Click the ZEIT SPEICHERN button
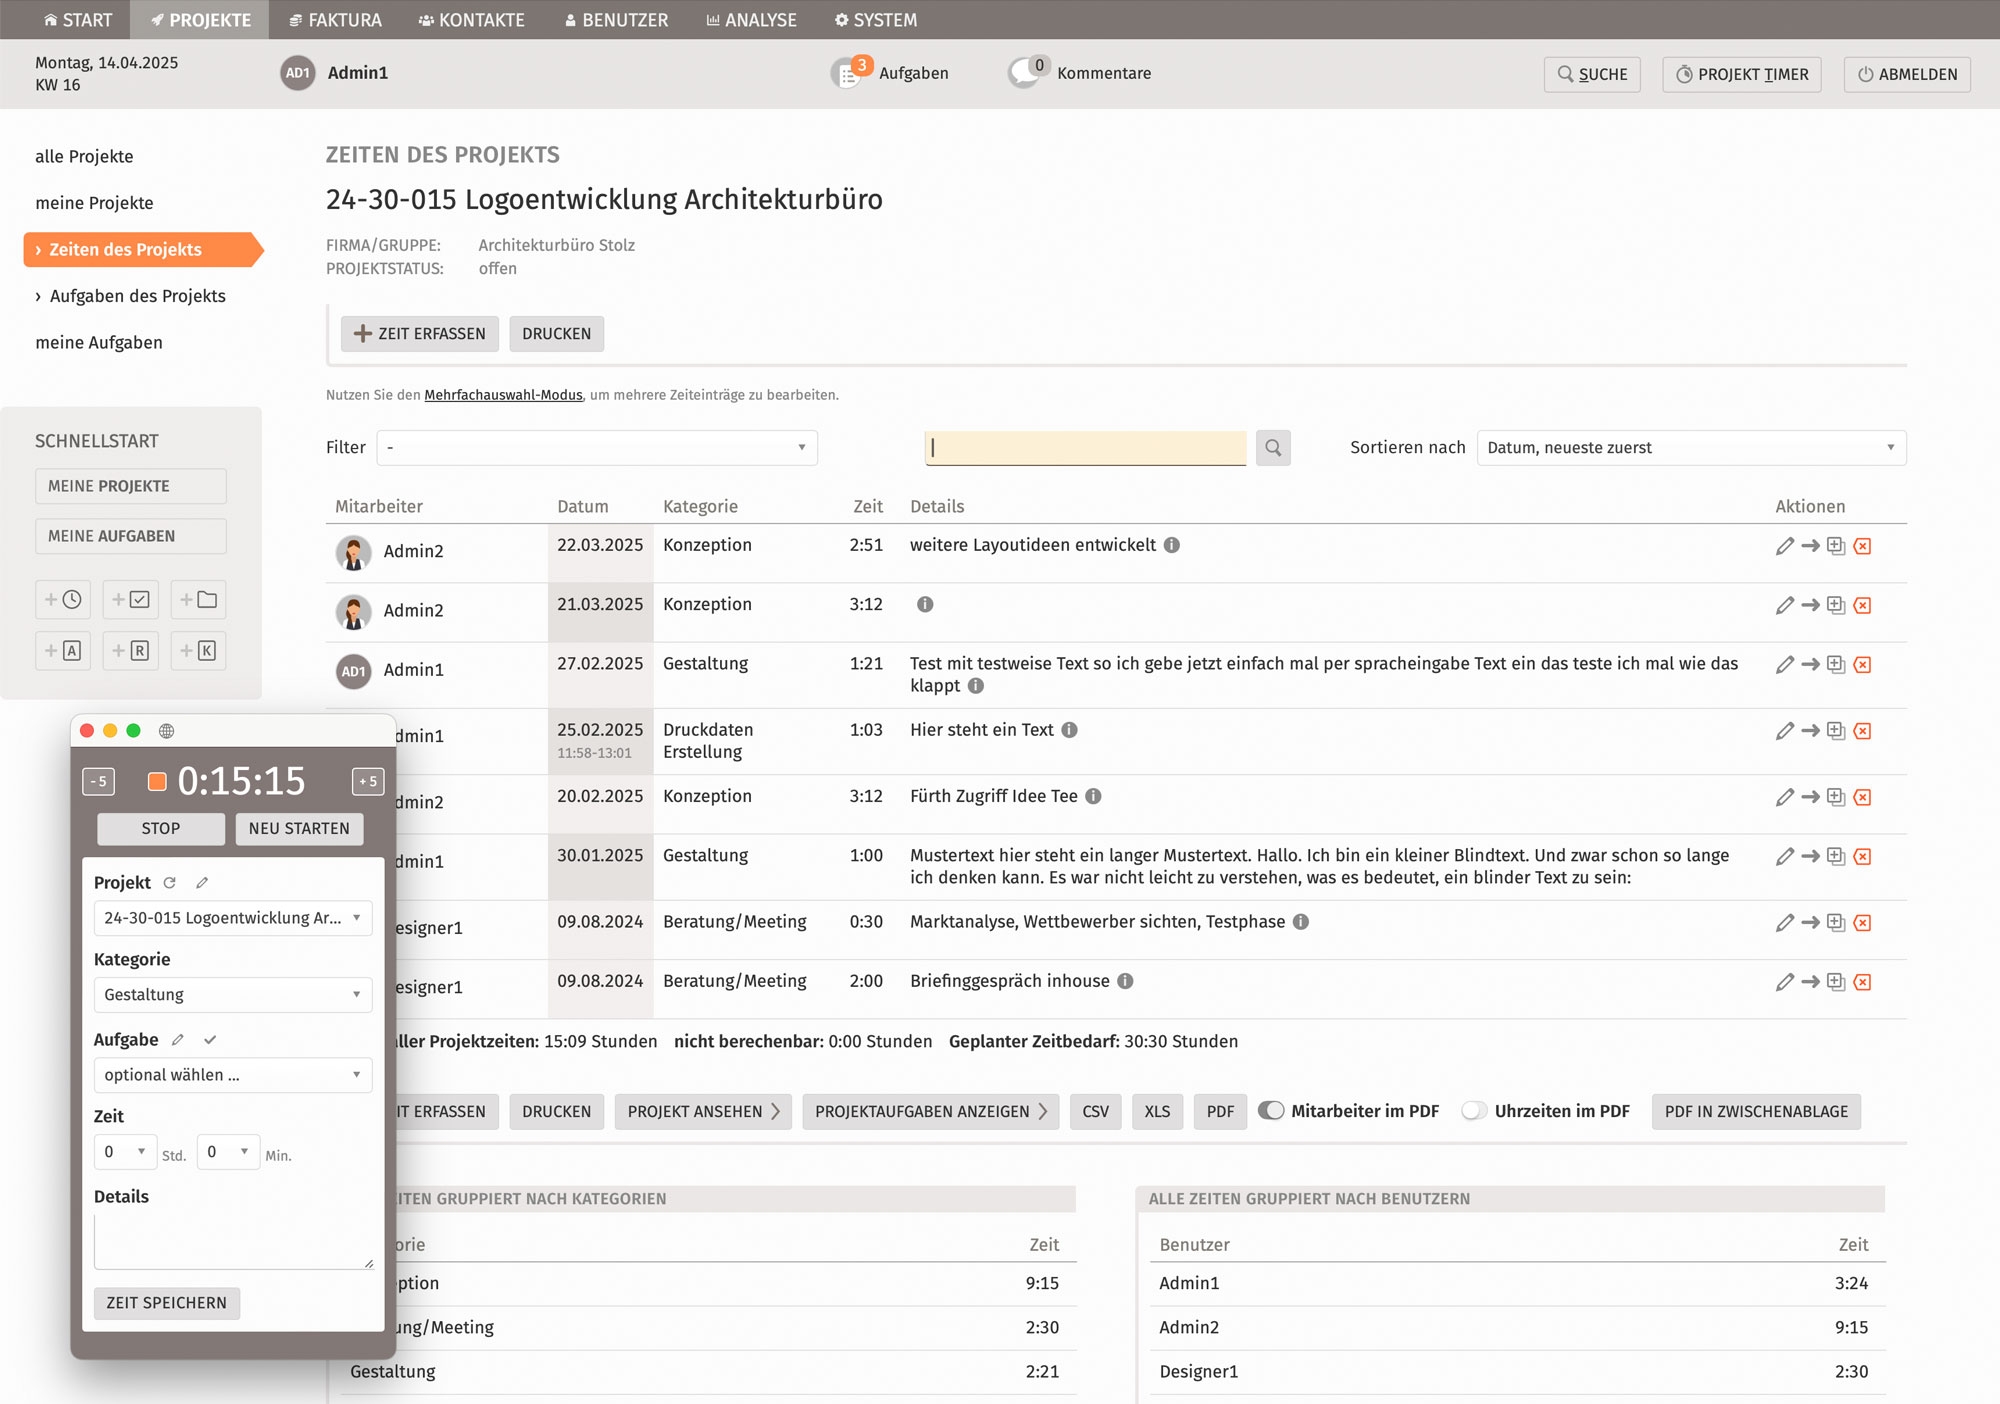The image size is (2000, 1404). (167, 1302)
